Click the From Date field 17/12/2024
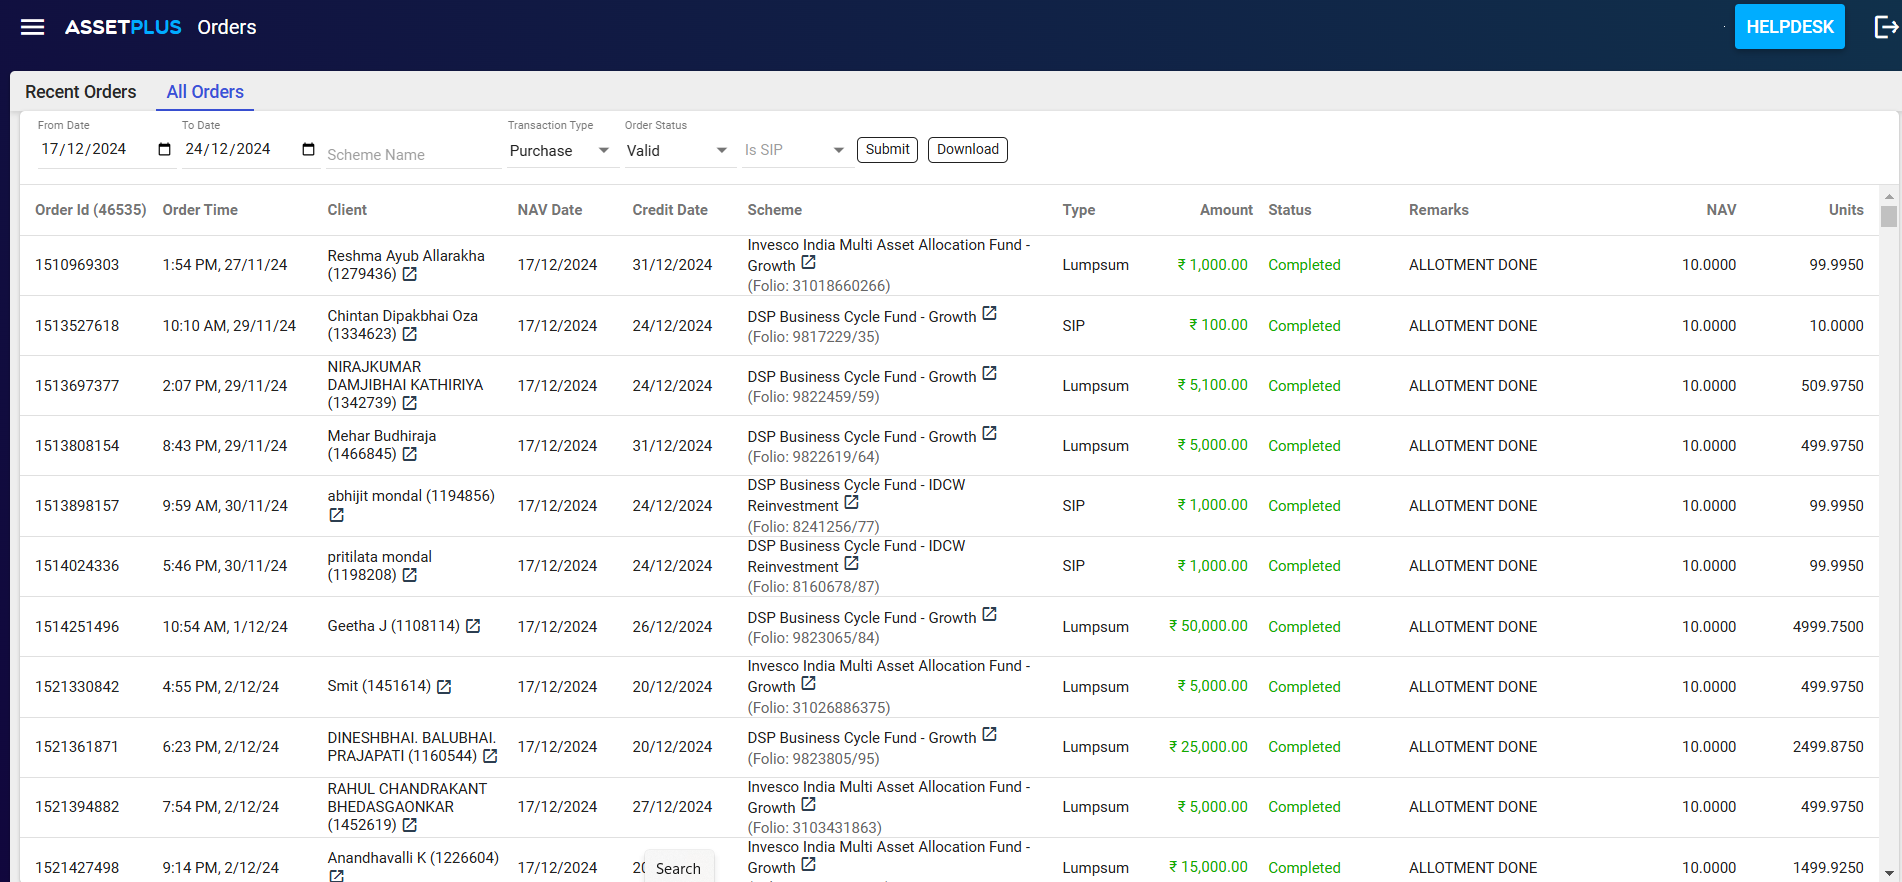Screen dimensions: 1902x882 84,149
